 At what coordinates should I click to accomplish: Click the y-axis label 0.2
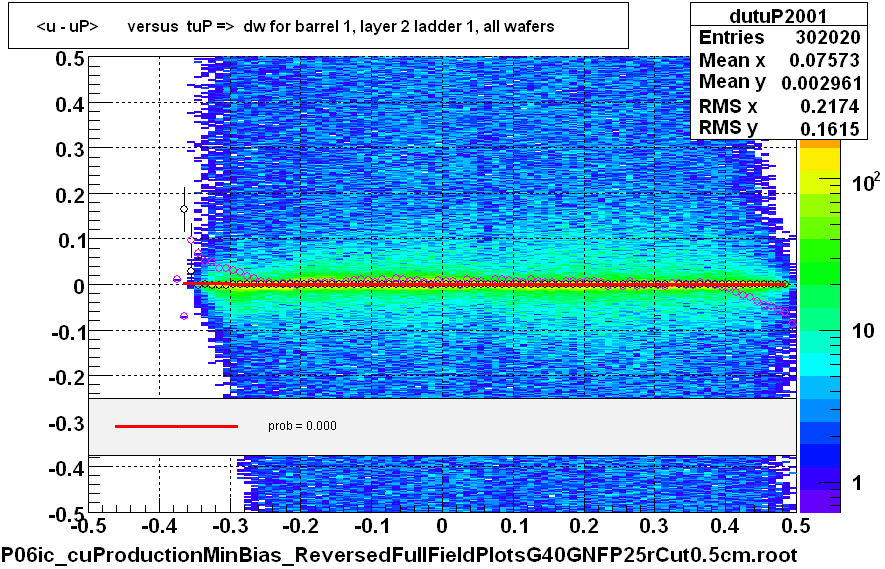pos(69,195)
